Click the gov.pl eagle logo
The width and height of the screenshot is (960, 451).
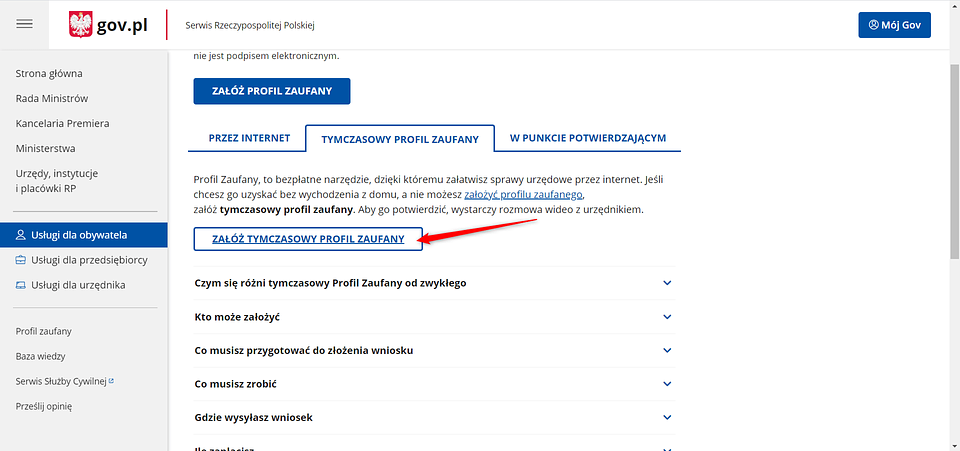[81, 24]
